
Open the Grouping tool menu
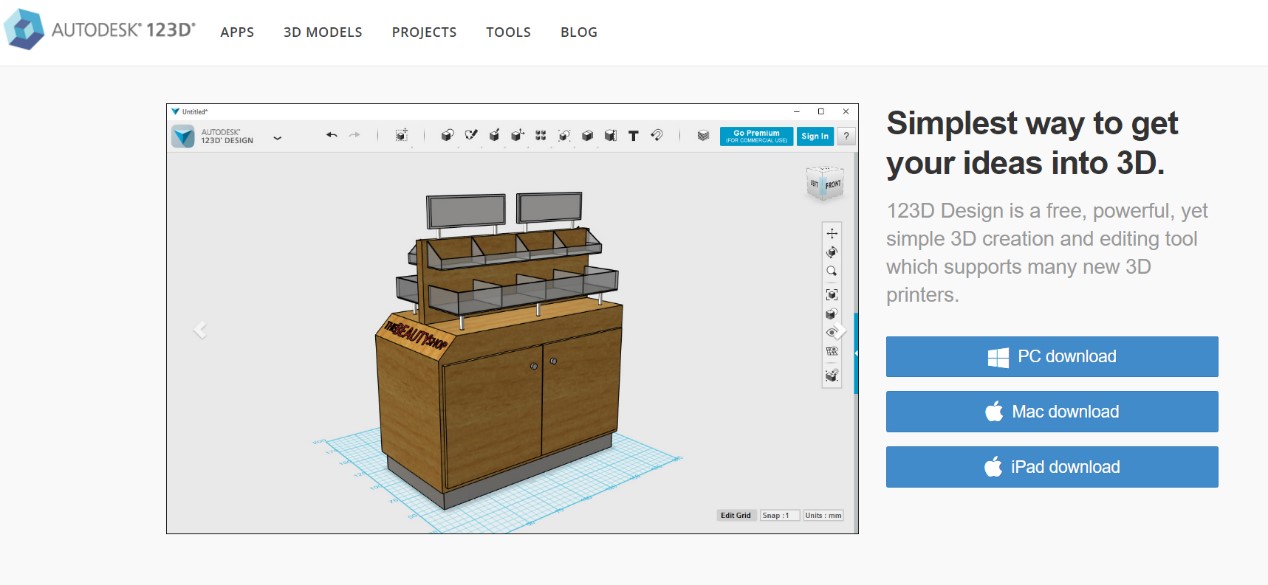pyautogui.click(x=564, y=135)
